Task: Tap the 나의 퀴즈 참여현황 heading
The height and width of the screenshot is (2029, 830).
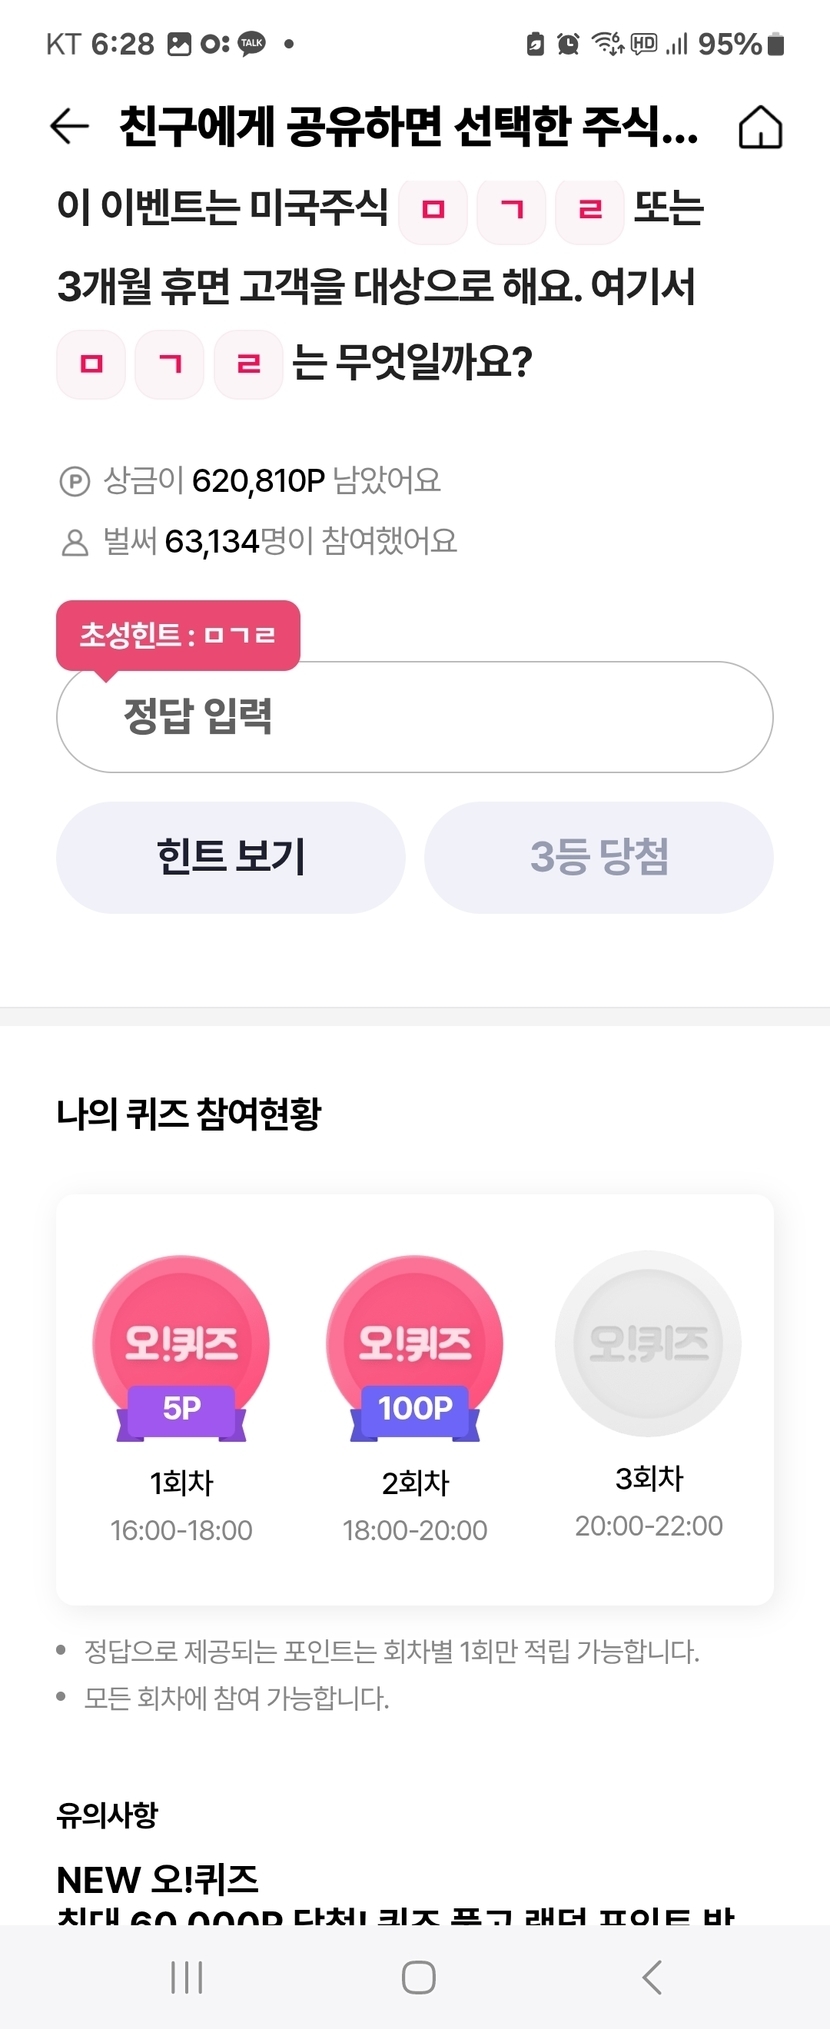Action: (189, 1113)
